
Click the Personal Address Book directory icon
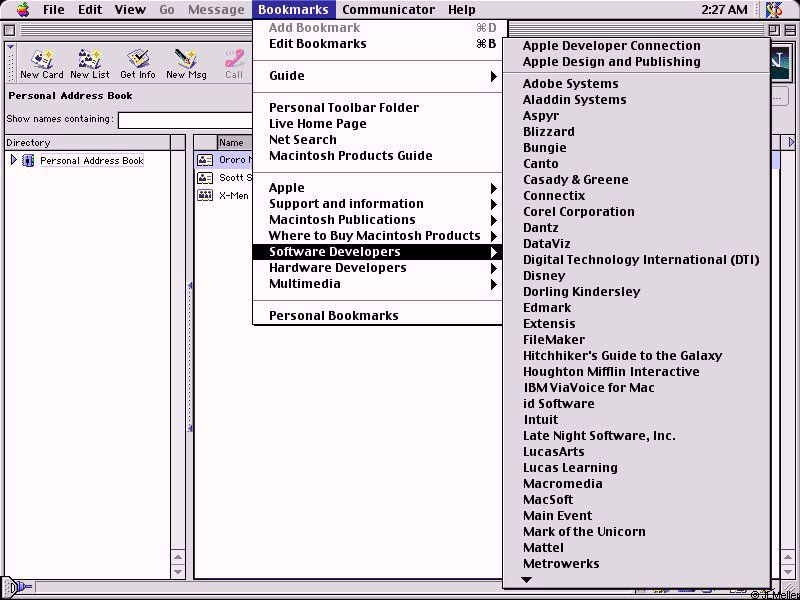[28, 161]
